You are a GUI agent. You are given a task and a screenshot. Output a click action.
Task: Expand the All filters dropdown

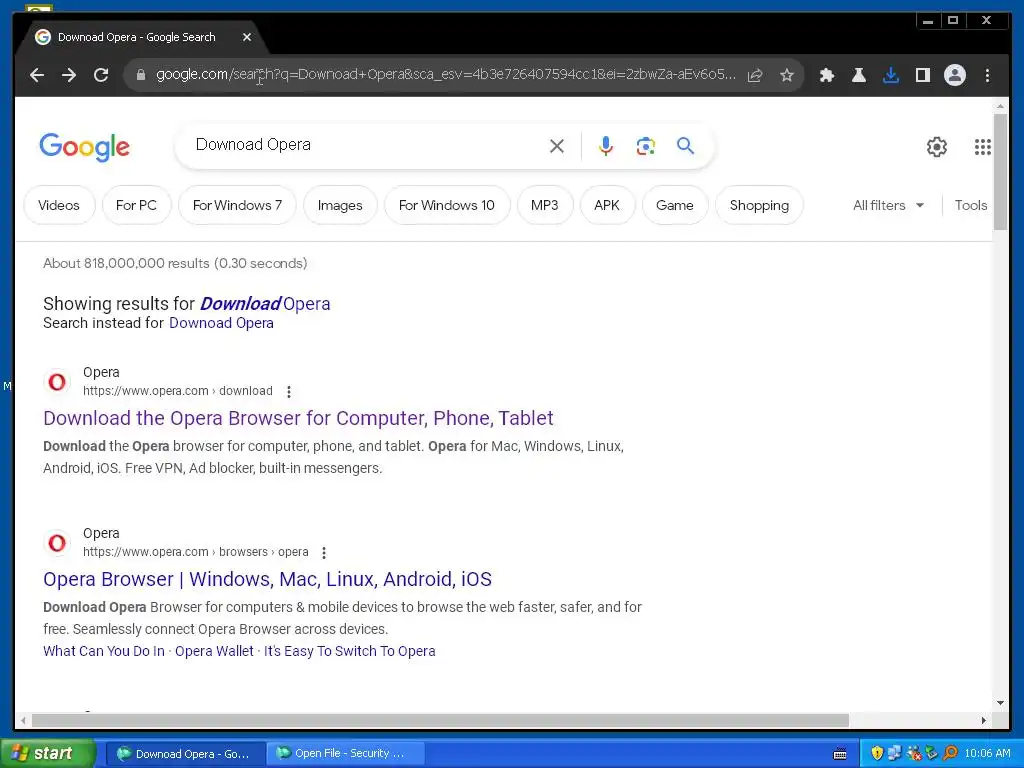pos(888,205)
